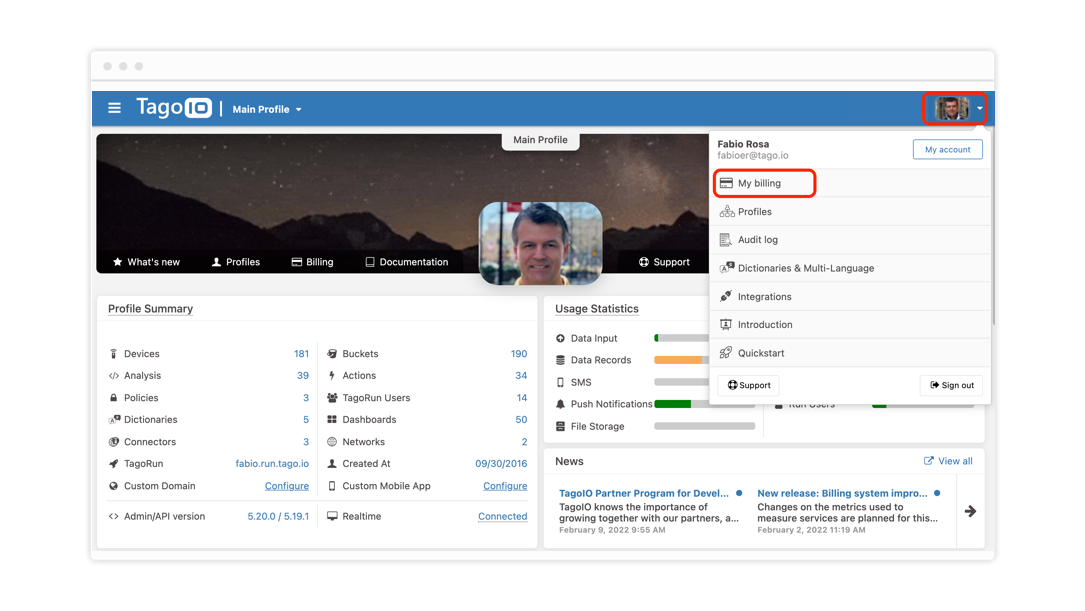Image resolution: width=1085 pixels, height=611 pixels.
Task: Click the Data Records usage bar
Action: tap(682, 360)
